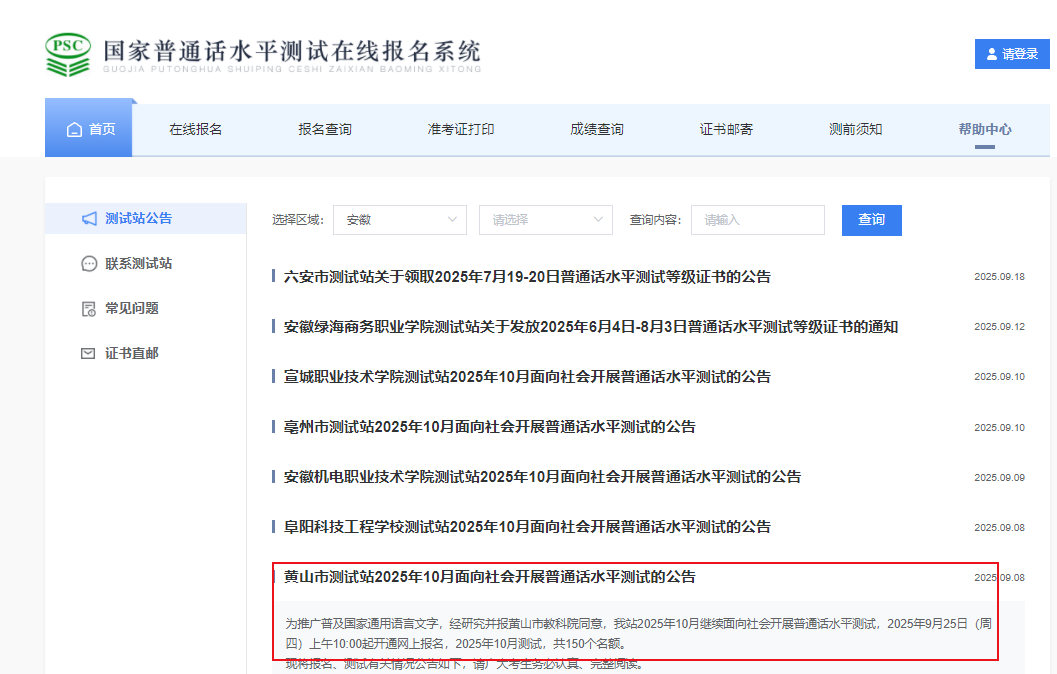Open 帮助中心 navigation tab
This screenshot has width=1057, height=674.
(984, 129)
